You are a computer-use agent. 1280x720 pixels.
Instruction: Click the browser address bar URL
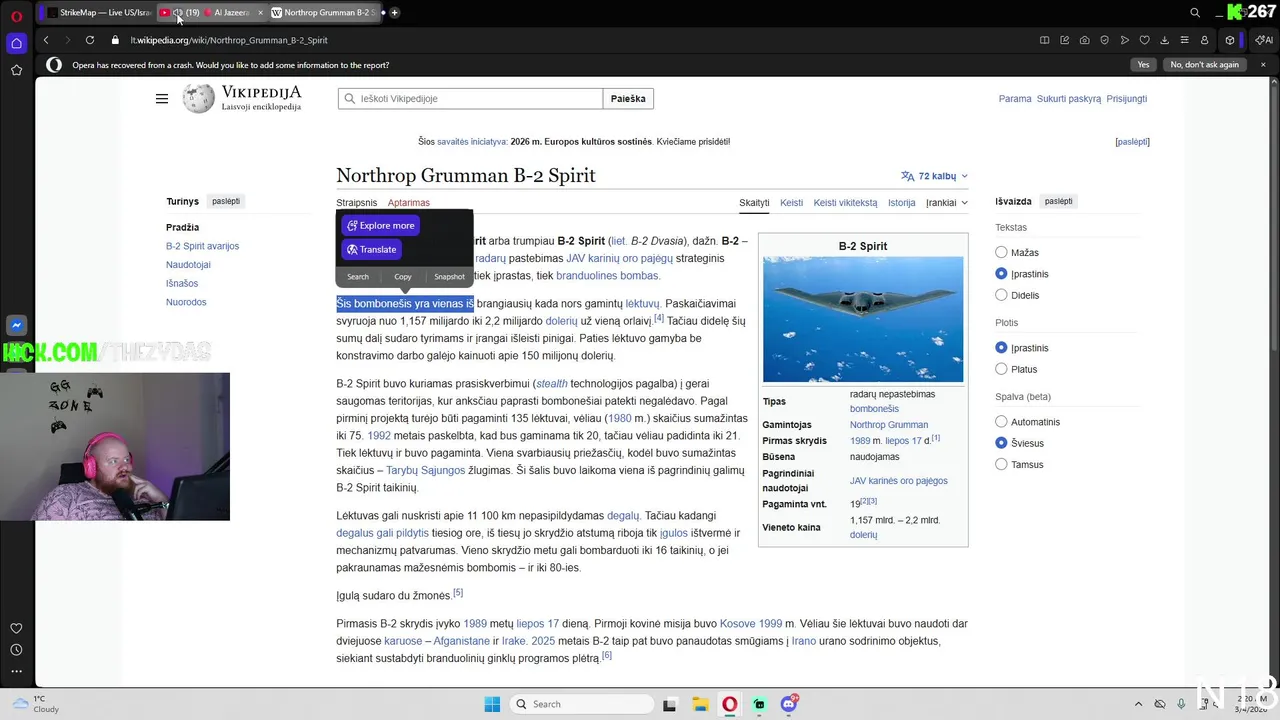(x=229, y=40)
